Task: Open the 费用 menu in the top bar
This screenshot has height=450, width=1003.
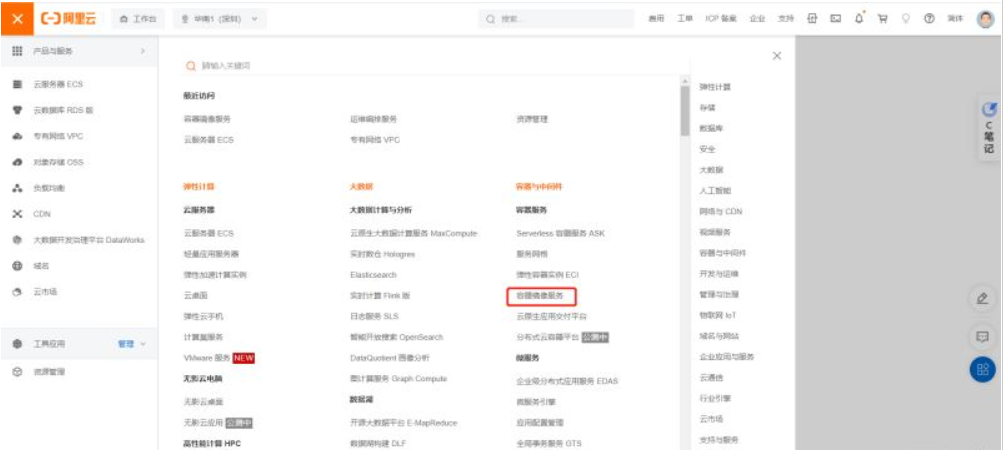Action: (x=656, y=19)
